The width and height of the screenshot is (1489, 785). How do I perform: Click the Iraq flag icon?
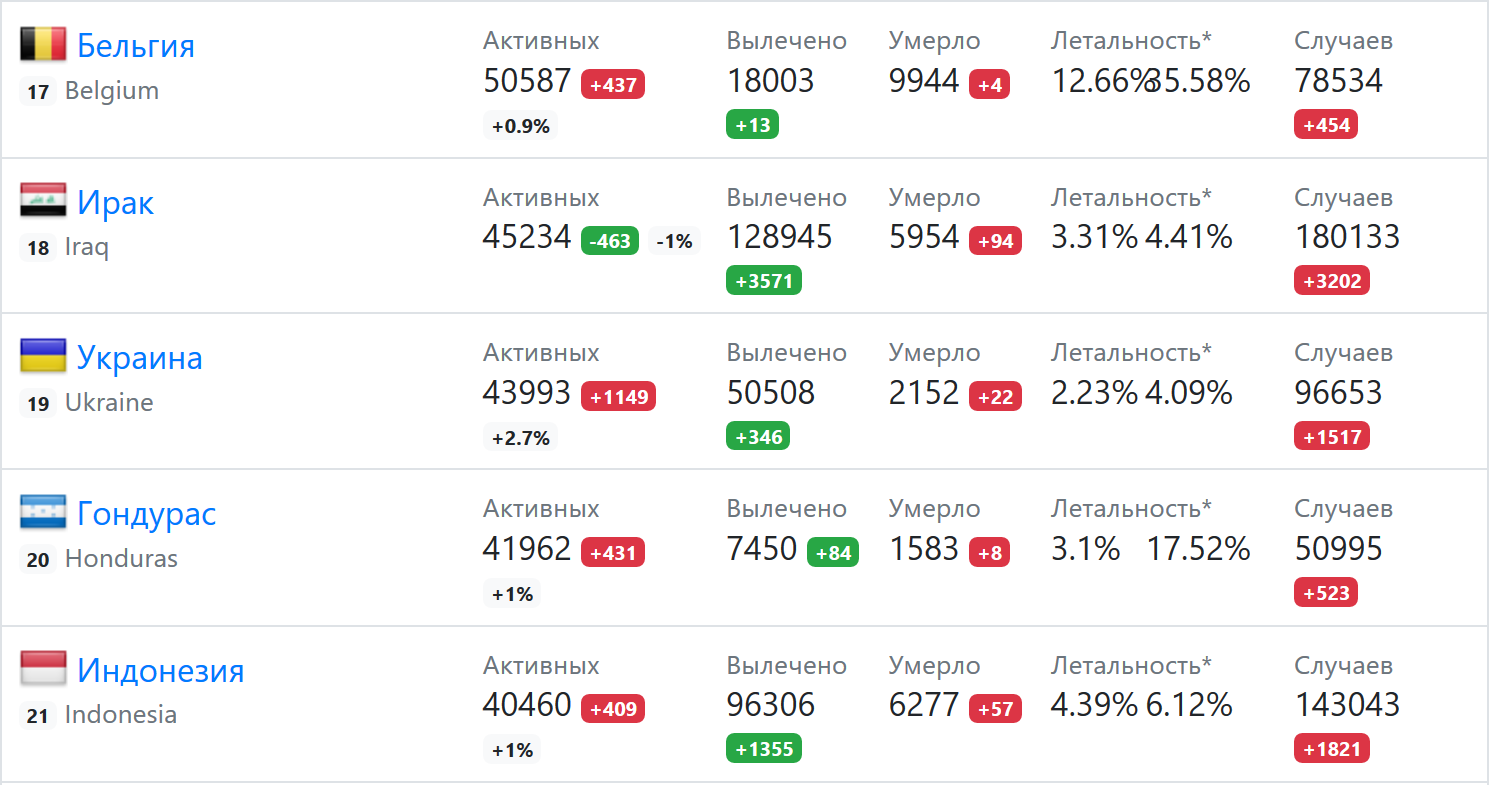click(x=43, y=201)
